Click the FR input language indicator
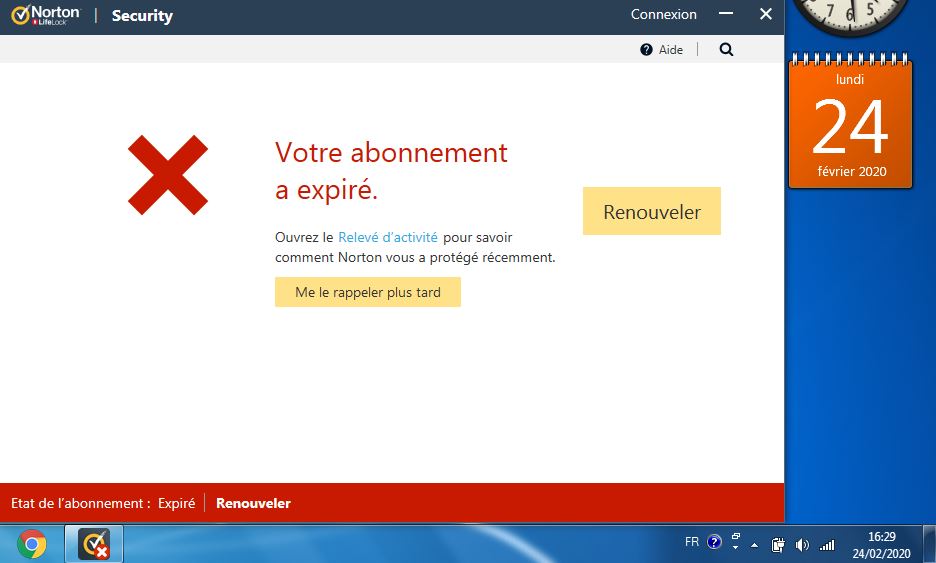This screenshot has height=563, width=936. (691, 542)
